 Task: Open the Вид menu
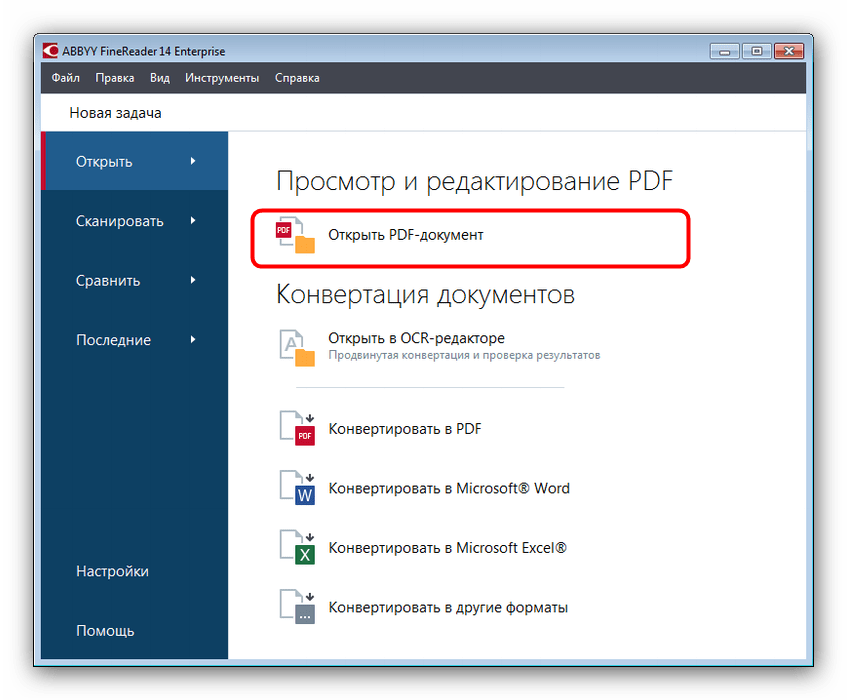tap(160, 78)
